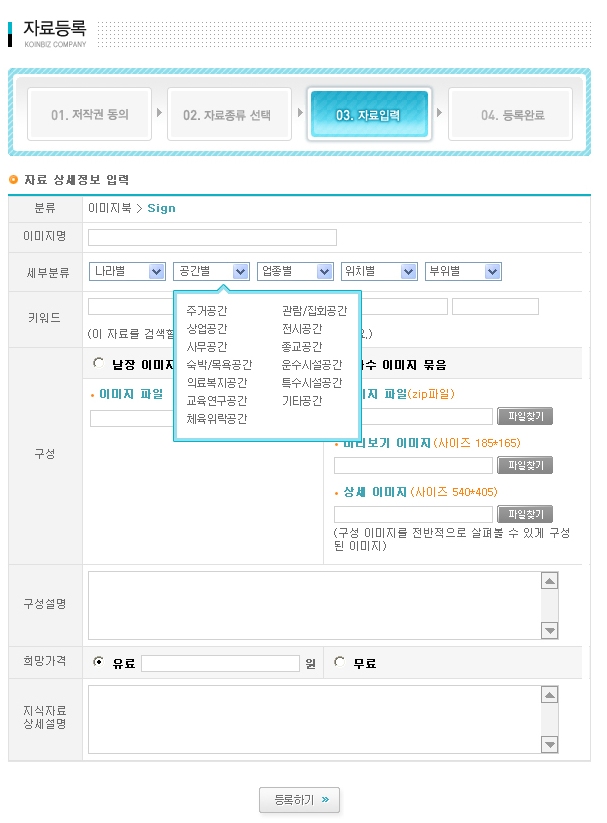Choose 사무공간 from the list

coord(207,346)
